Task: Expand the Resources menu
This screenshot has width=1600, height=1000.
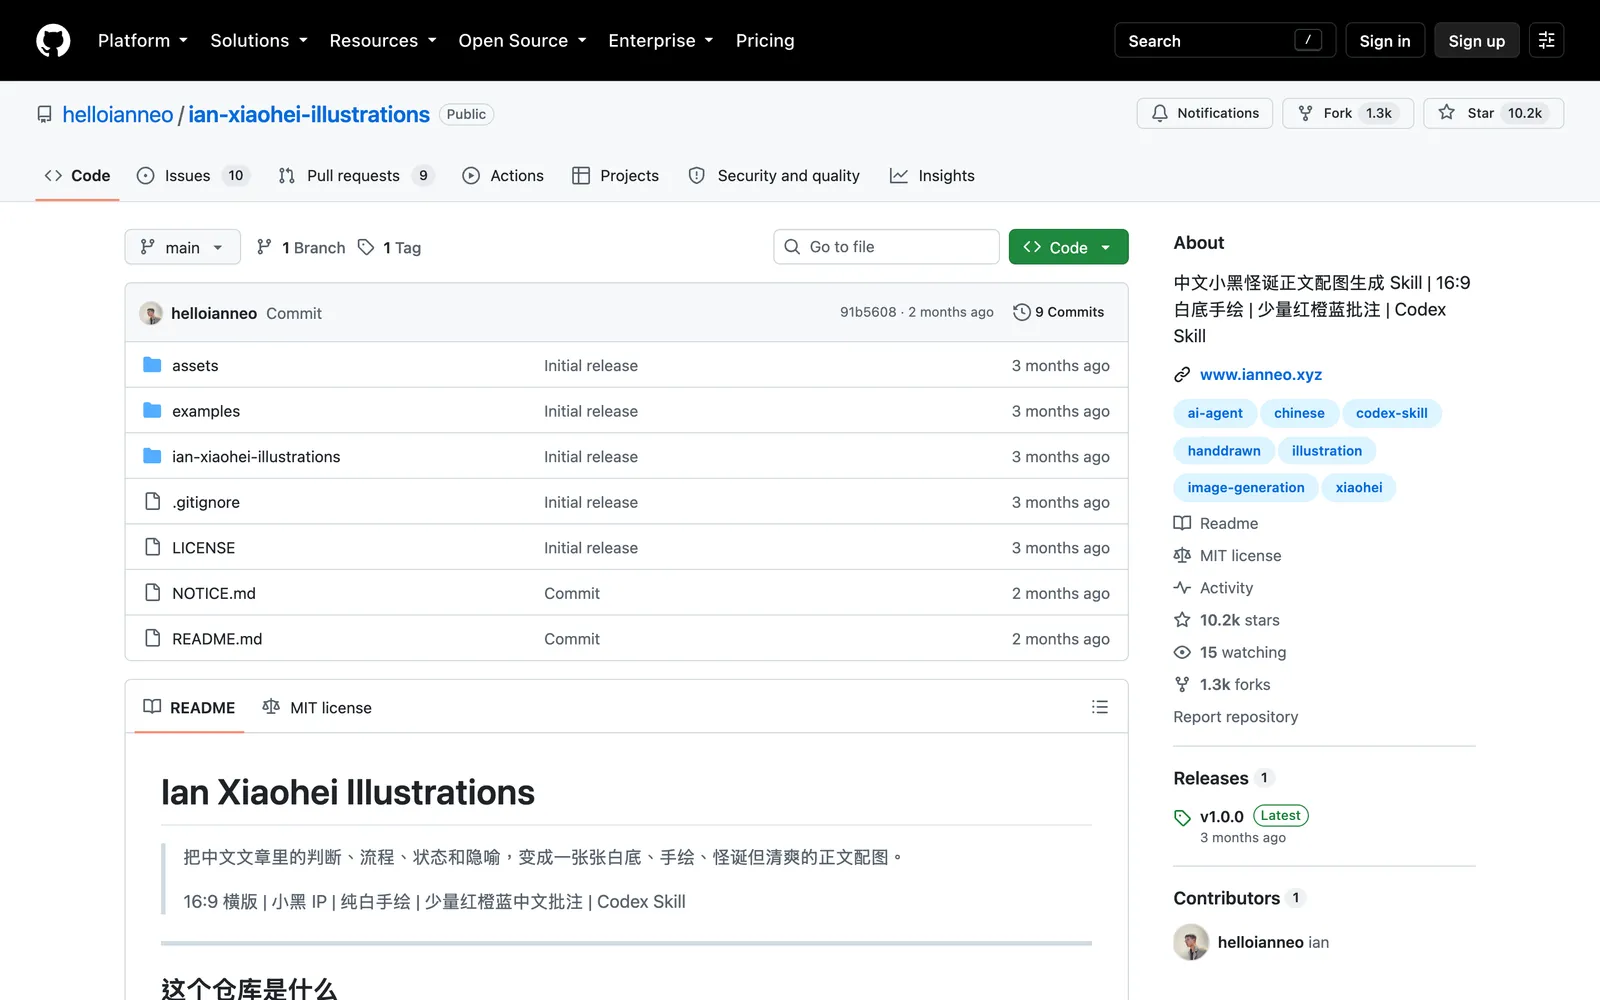Action: [383, 40]
